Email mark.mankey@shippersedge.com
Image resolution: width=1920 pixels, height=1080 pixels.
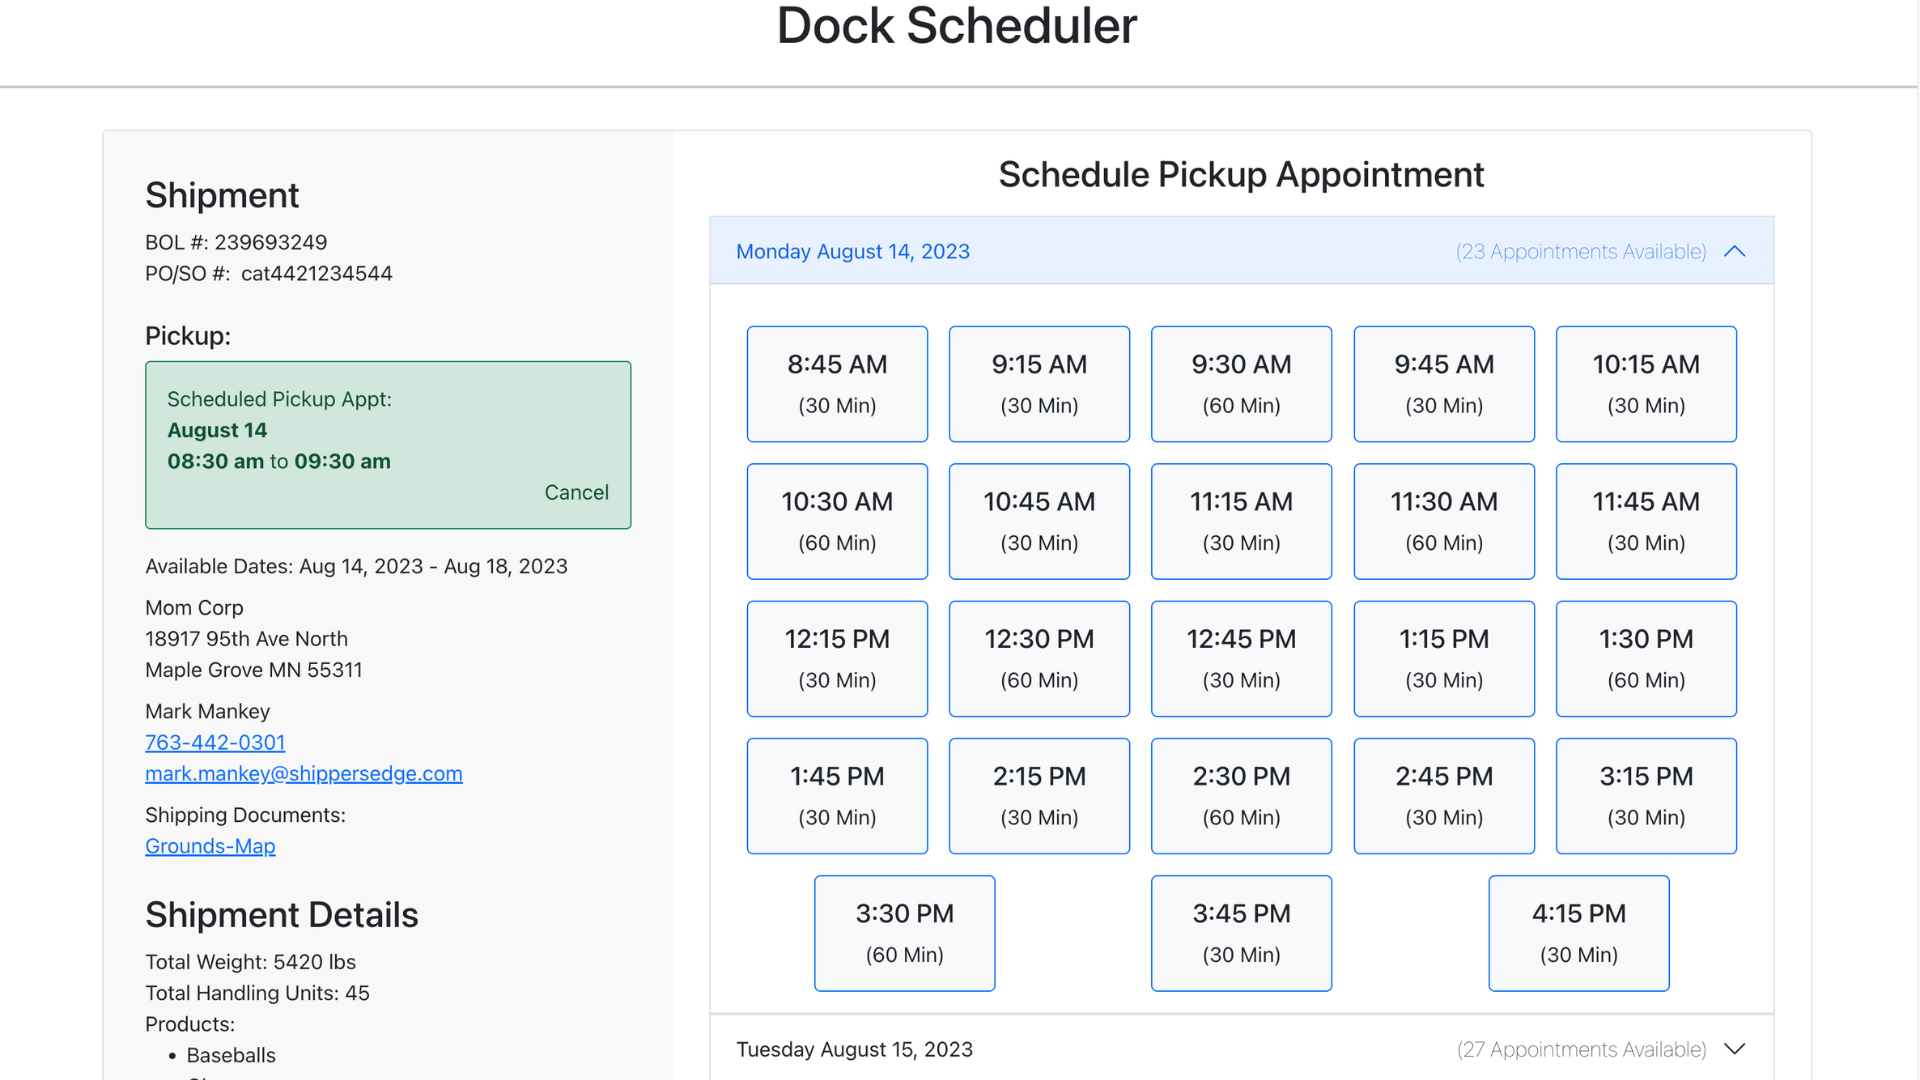[x=303, y=773]
